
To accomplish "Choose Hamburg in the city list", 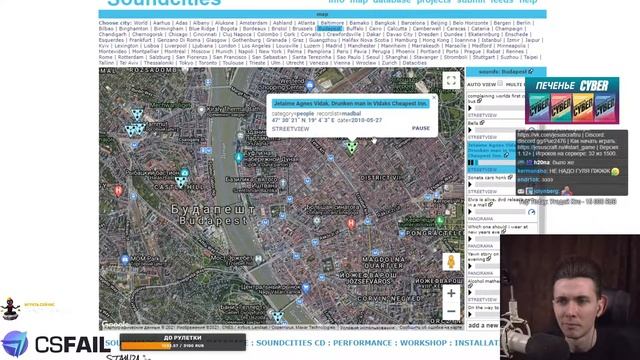I will (x=406, y=40).
